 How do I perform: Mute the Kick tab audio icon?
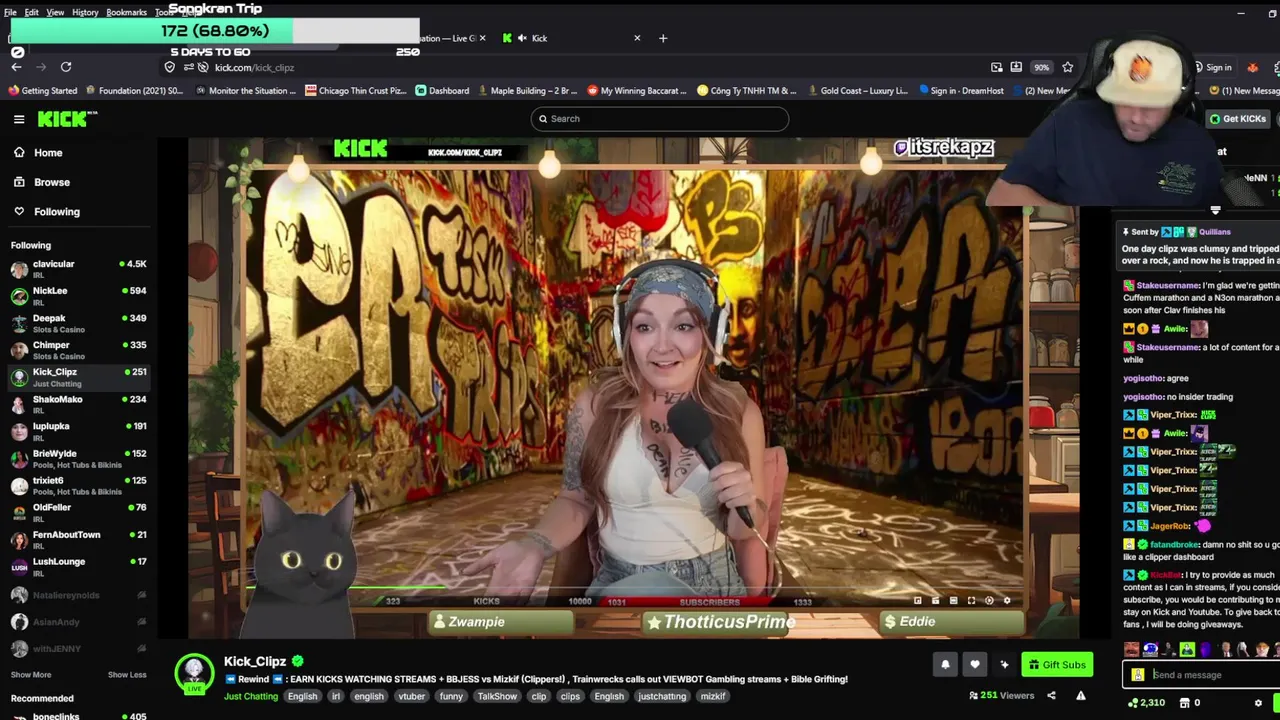tap(523, 38)
